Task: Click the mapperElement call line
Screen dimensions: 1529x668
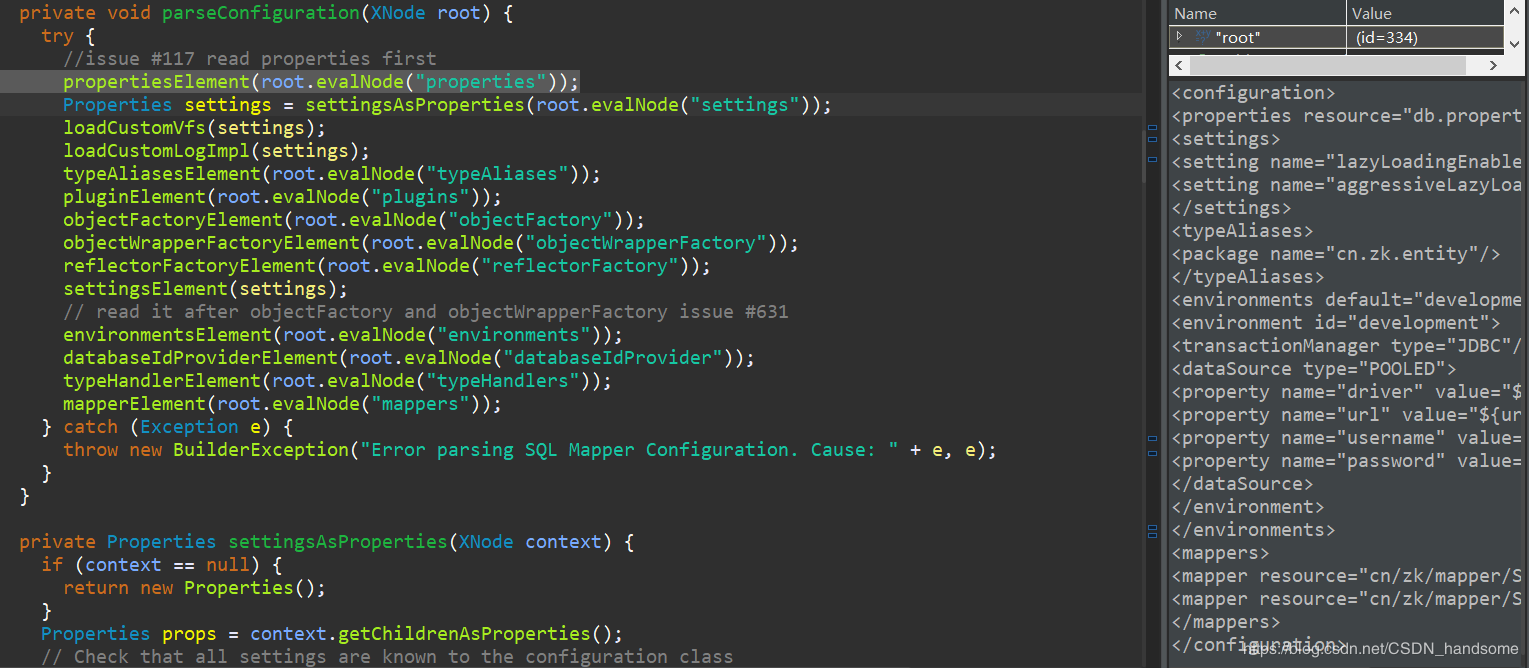Action: click(x=283, y=404)
